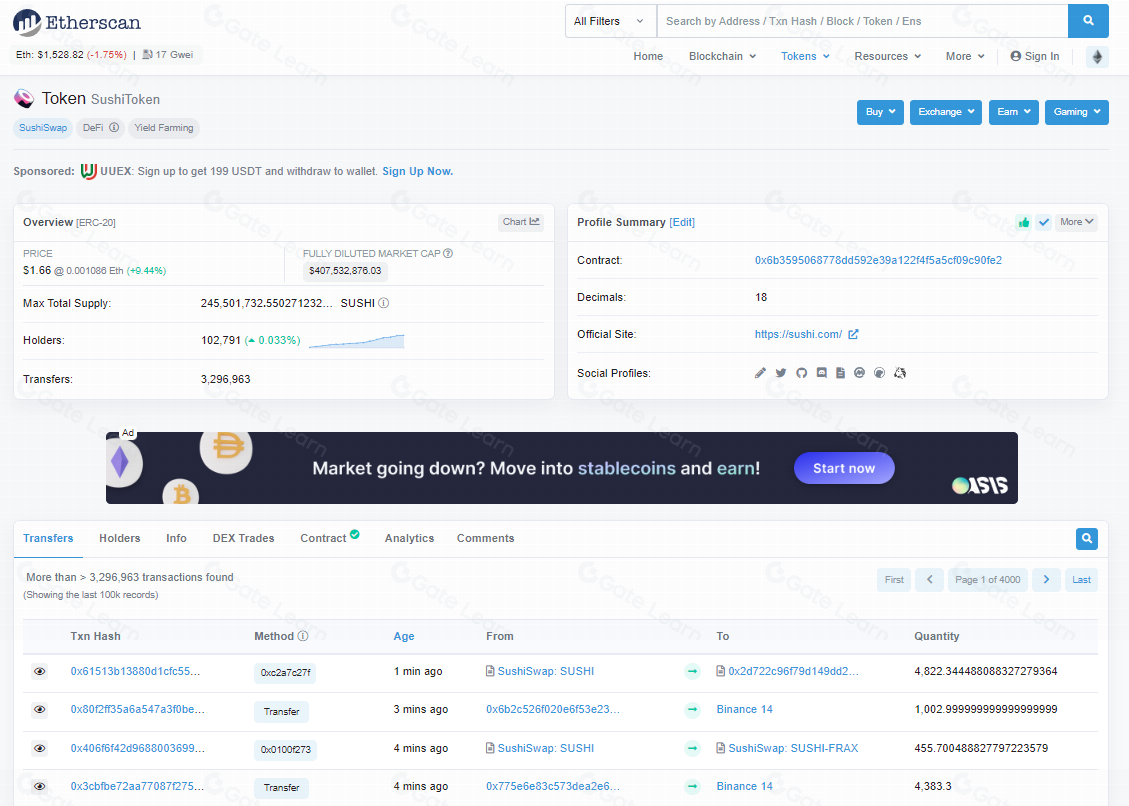Open the GitHub social profile icon

coord(801,373)
